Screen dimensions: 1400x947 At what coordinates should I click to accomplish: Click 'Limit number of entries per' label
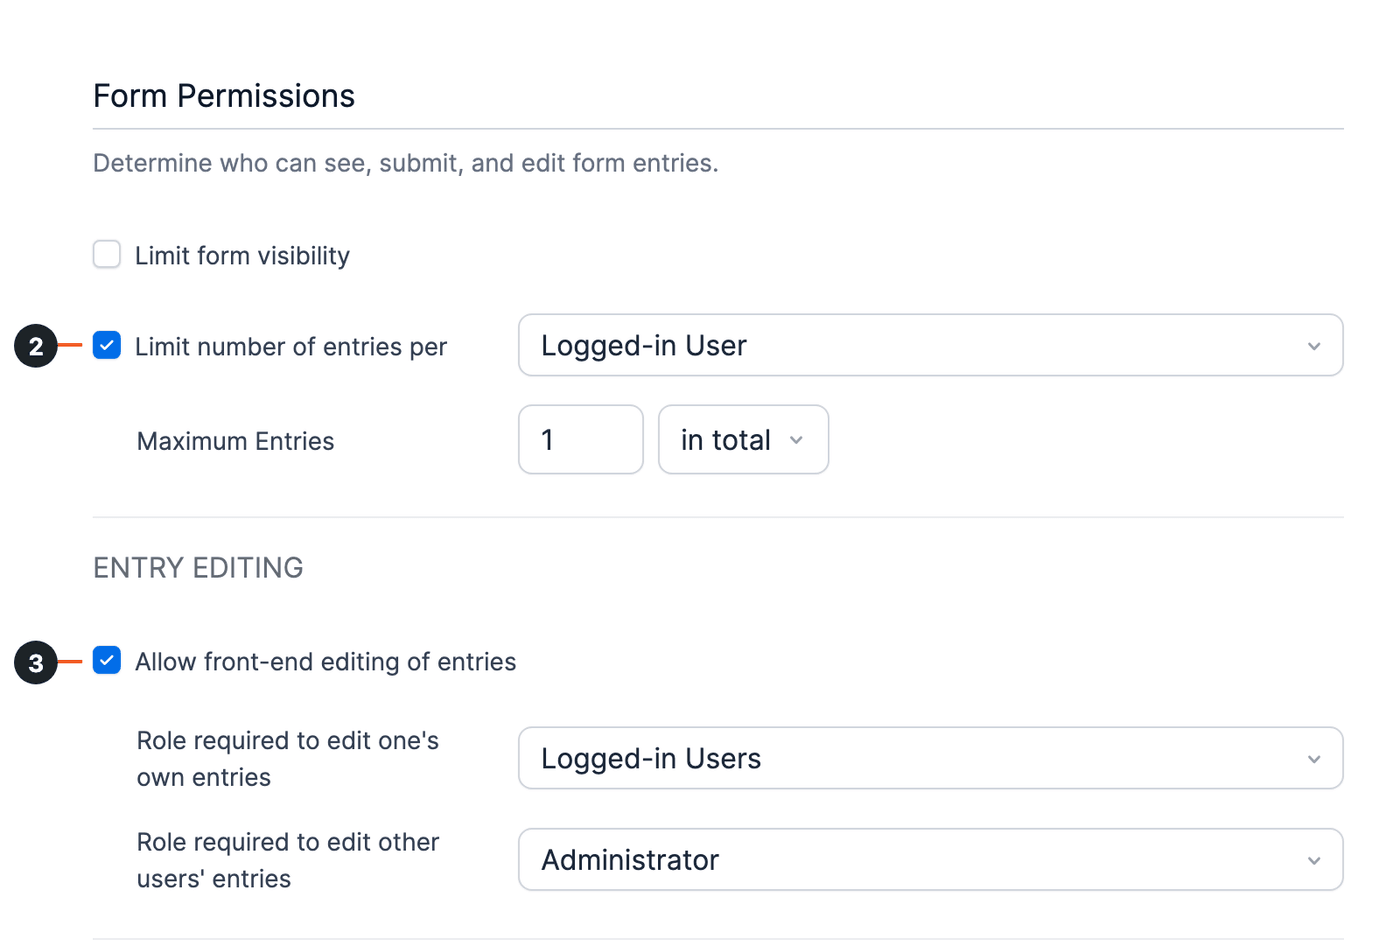[291, 347]
